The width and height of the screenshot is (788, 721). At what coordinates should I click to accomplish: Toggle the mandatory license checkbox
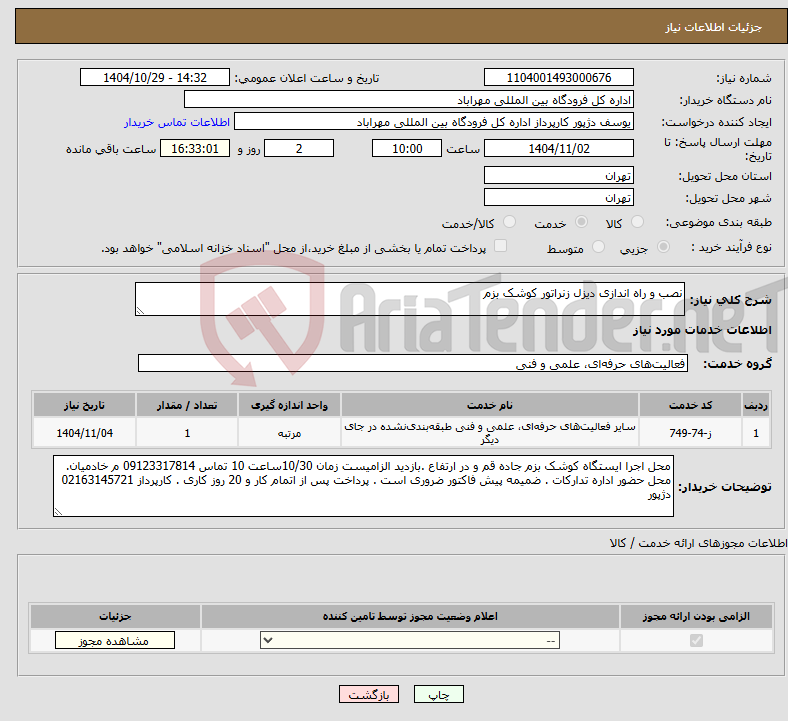point(696,640)
